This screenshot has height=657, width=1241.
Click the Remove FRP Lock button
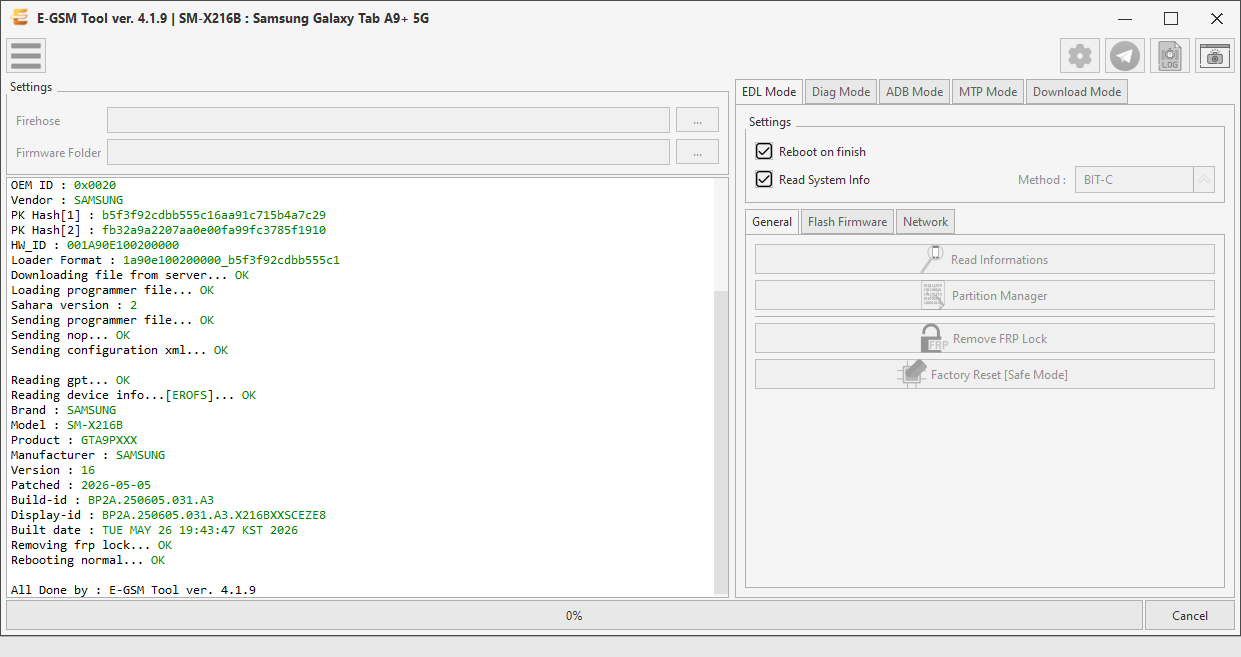984,338
